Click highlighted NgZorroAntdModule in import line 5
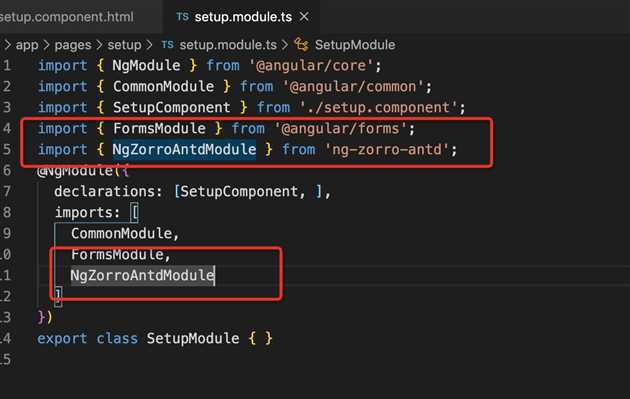Image resolution: width=630 pixels, height=399 pixels. (x=184, y=149)
